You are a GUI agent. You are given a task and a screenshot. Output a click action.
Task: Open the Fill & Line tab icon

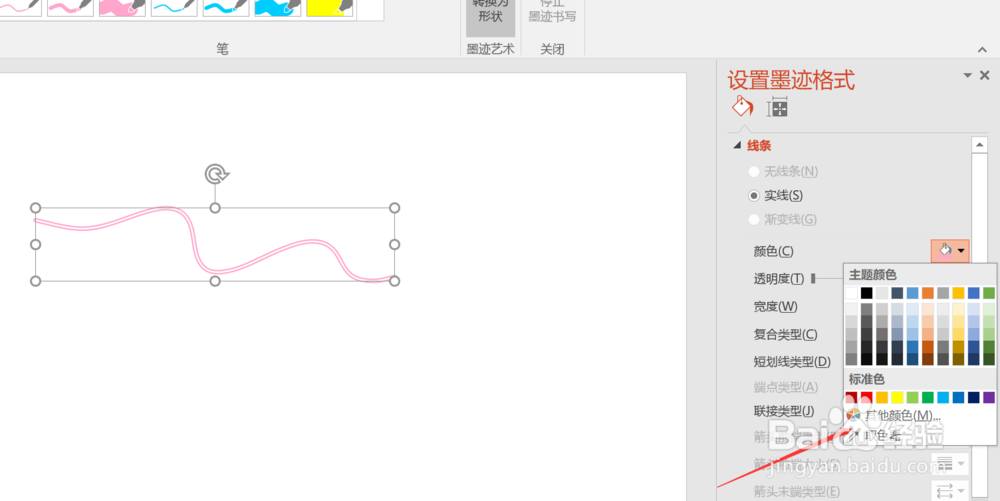click(x=742, y=106)
